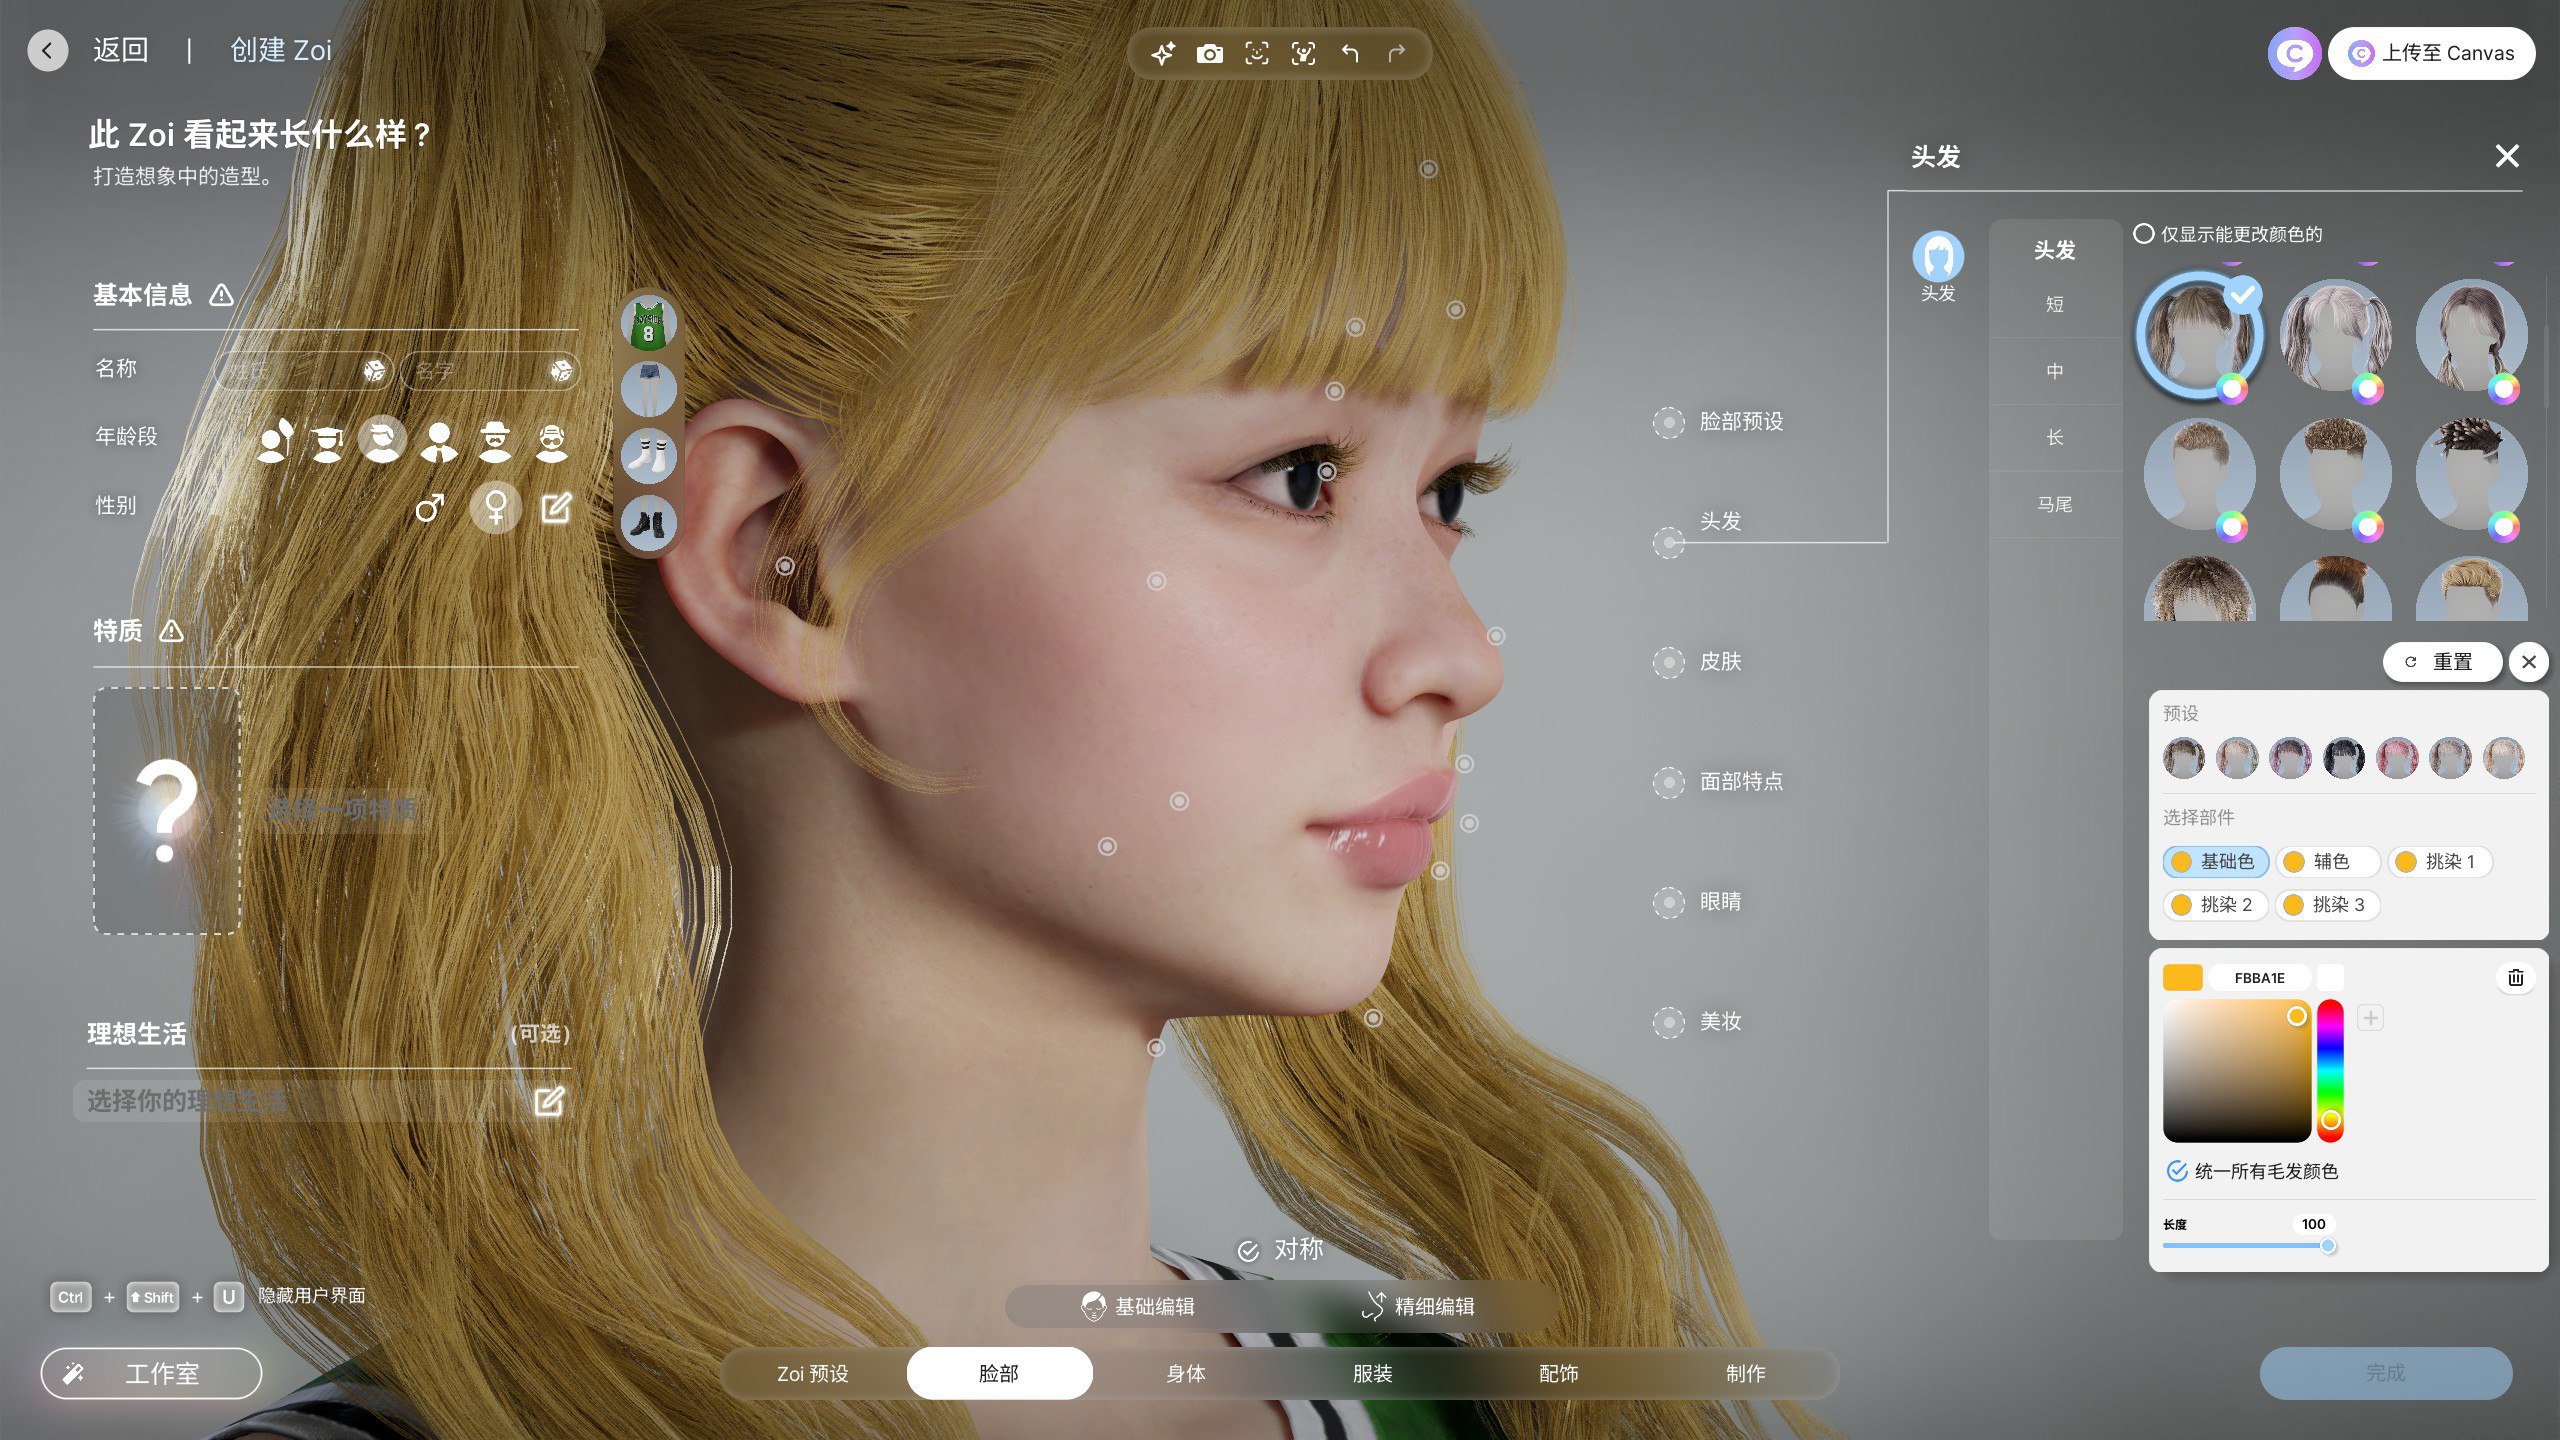This screenshot has height=1440, width=2560.
Task: Select the male gender icon
Action: 429,508
